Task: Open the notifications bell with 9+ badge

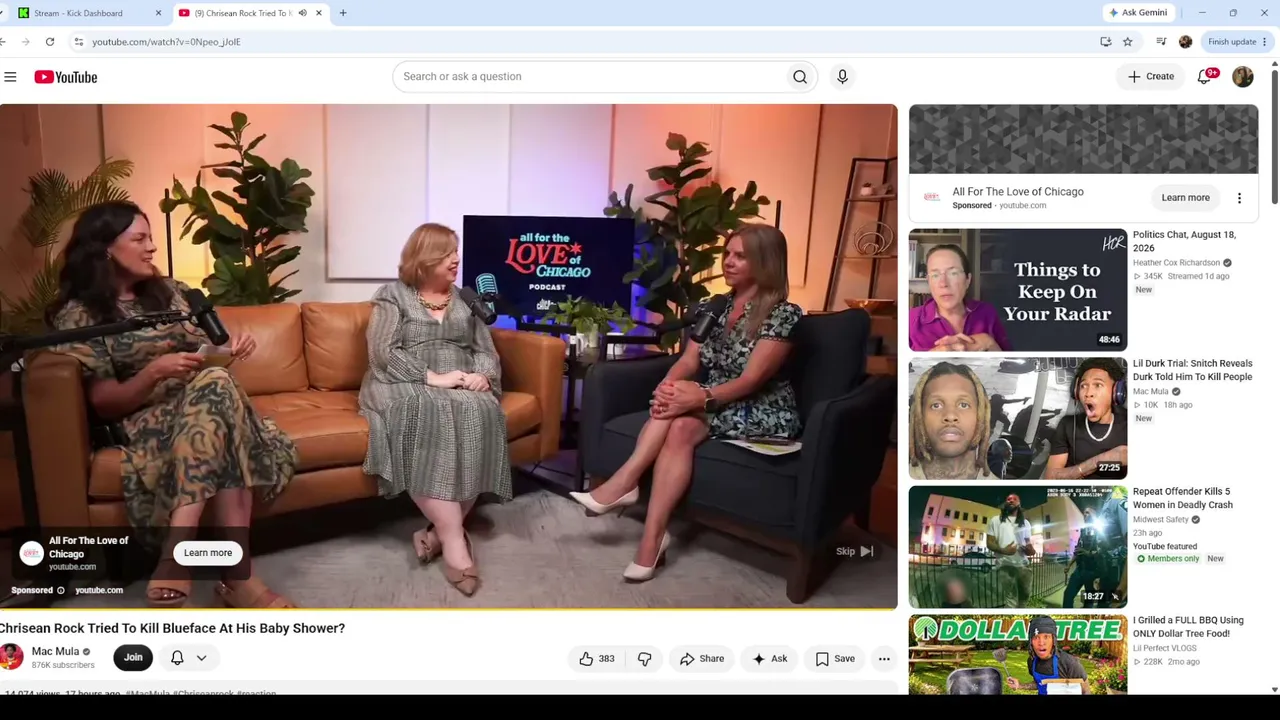Action: tap(1205, 77)
